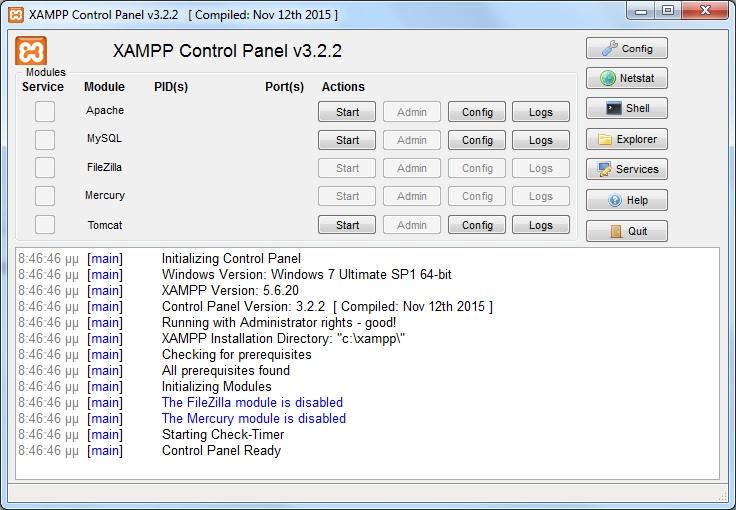Open Config via the wrench button
Image resolution: width=736 pixels, height=510 pixels.
[x=627, y=48]
